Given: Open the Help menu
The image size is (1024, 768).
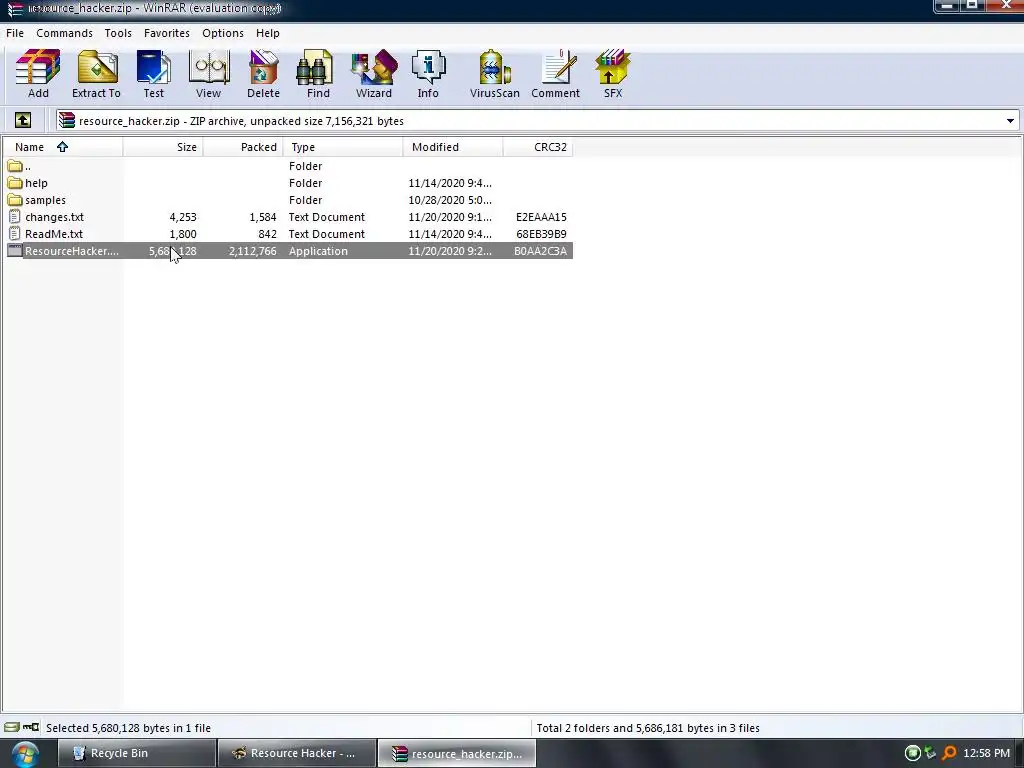Looking at the screenshot, I should pyautogui.click(x=268, y=33).
